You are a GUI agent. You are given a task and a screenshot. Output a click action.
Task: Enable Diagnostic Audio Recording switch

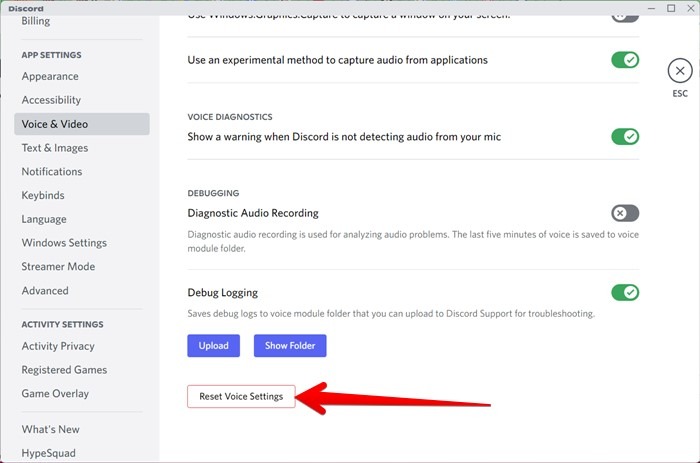pyautogui.click(x=625, y=213)
